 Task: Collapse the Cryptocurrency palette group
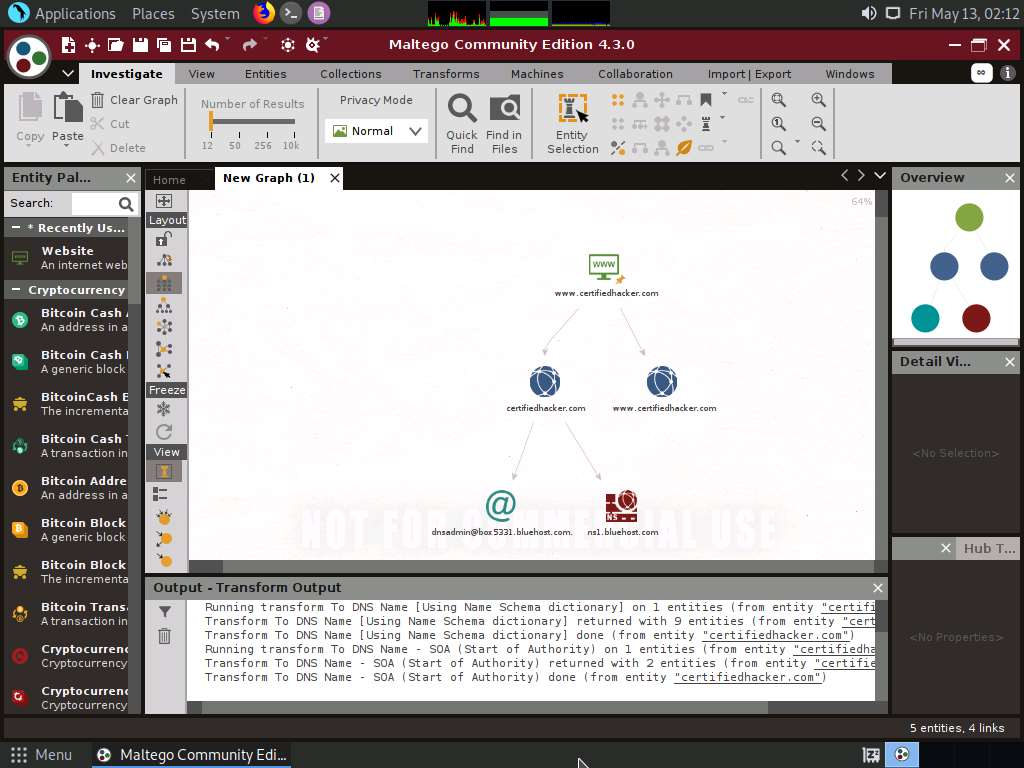16,290
